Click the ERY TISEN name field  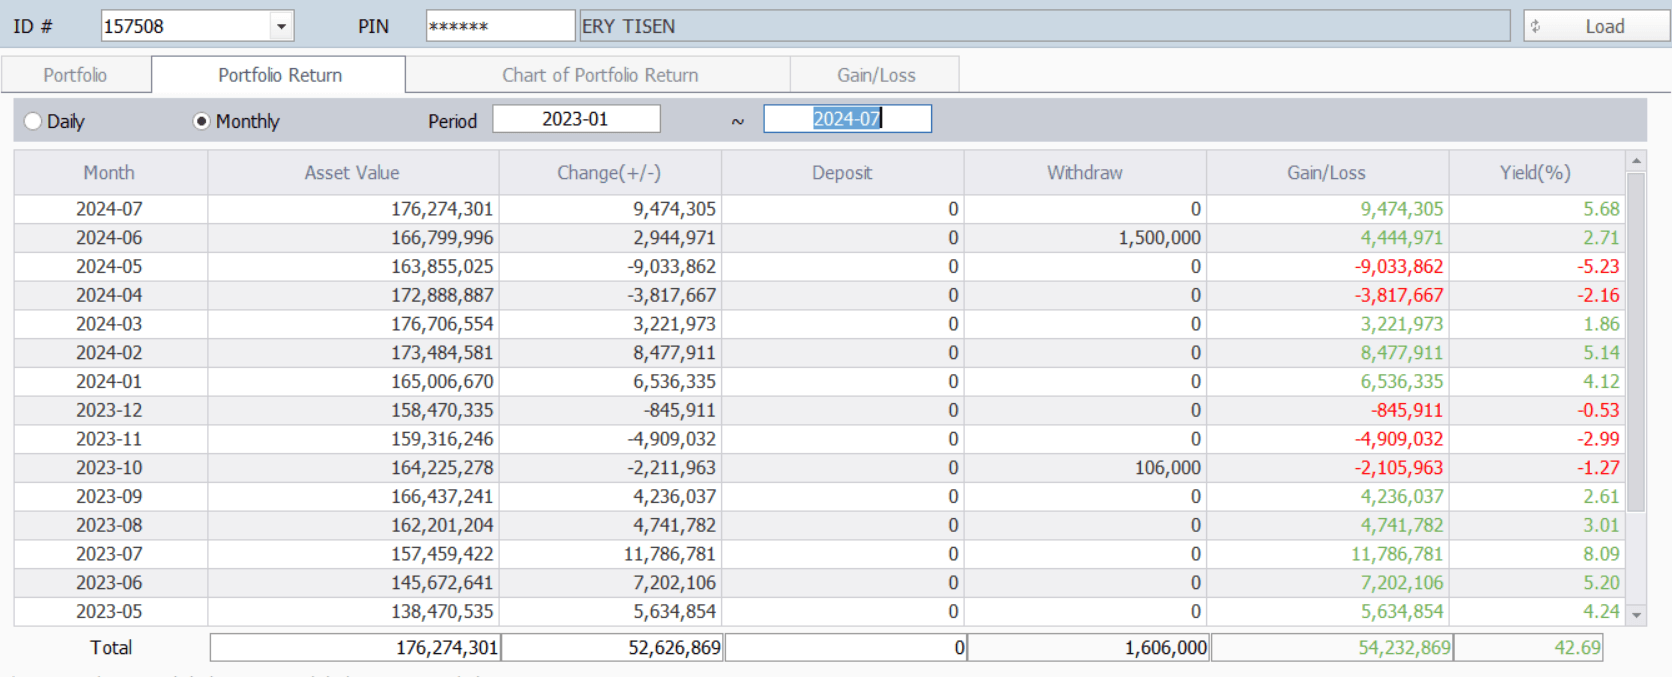[x=1044, y=26]
